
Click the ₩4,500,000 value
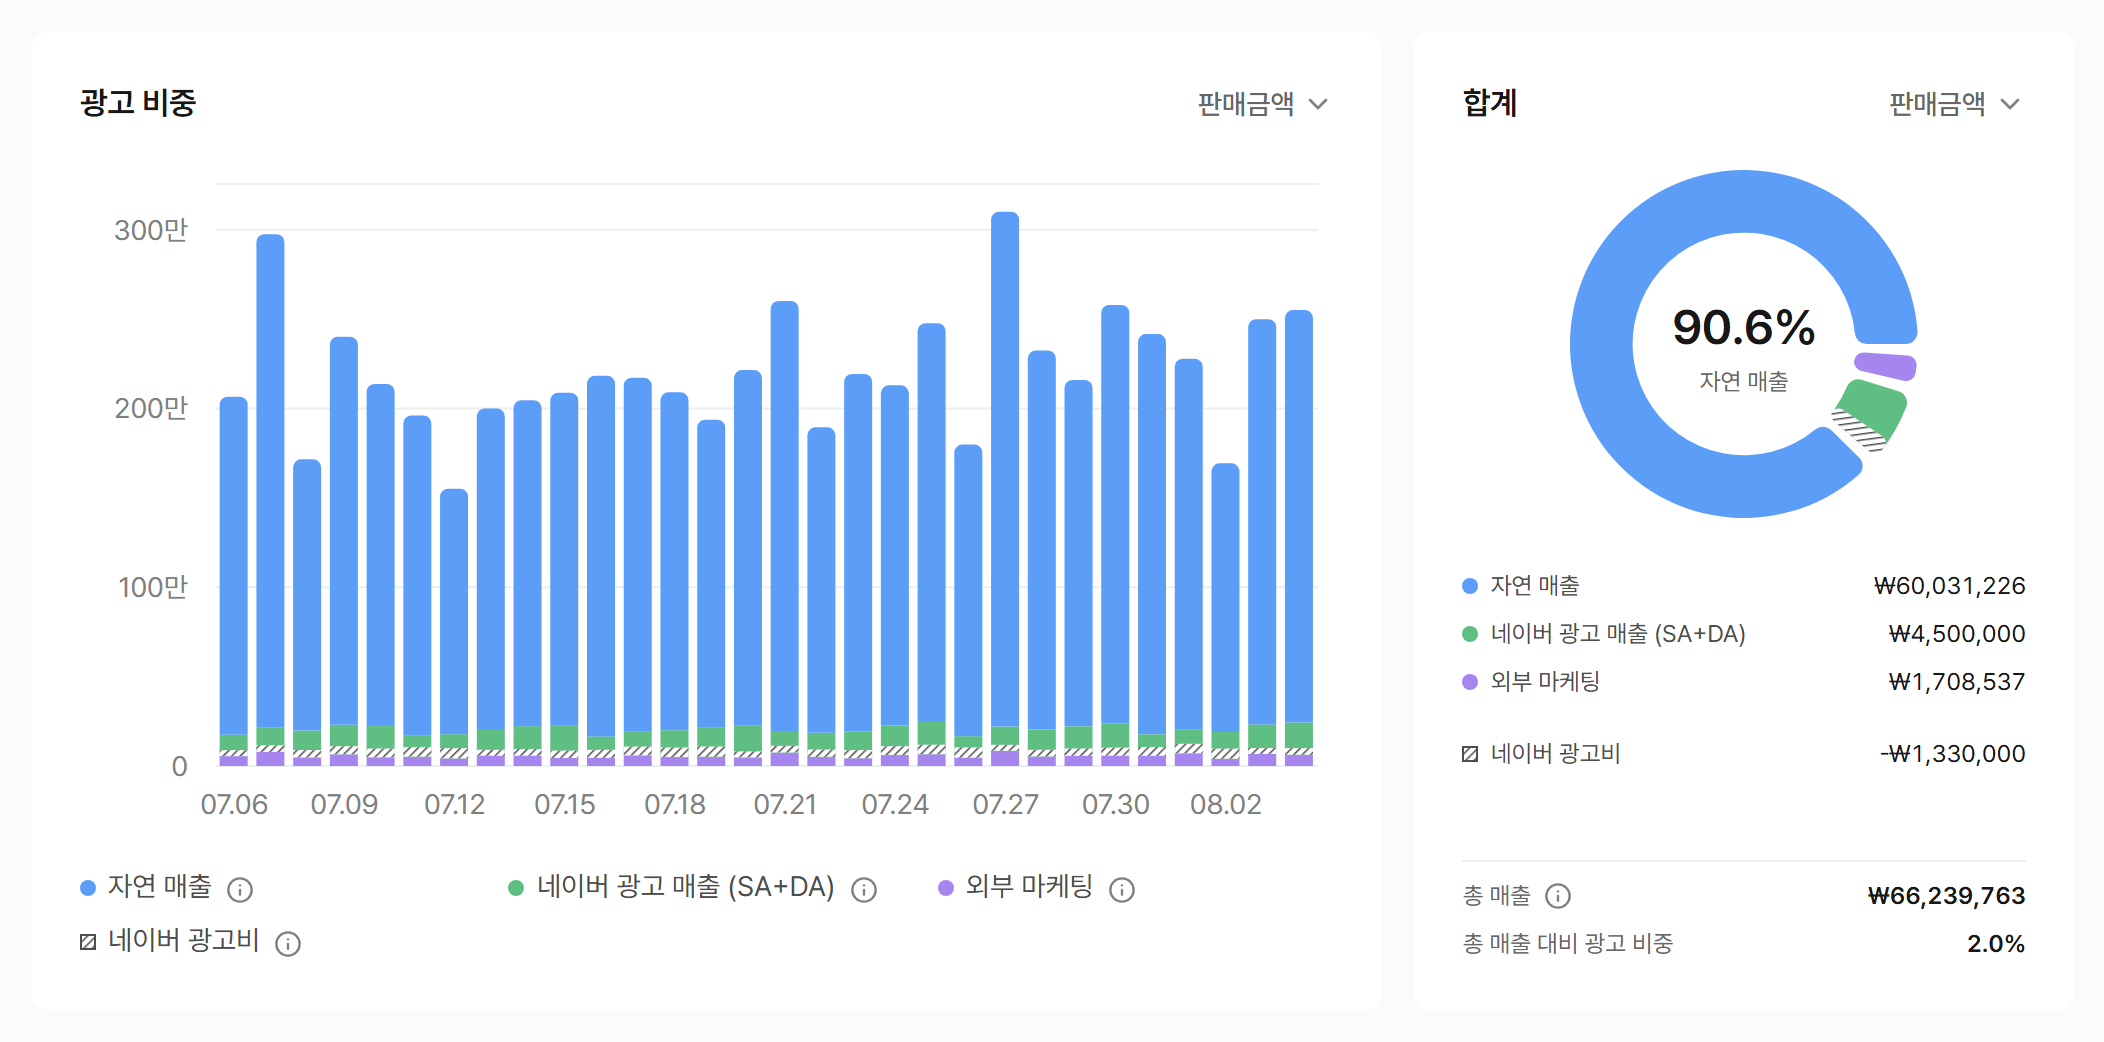(1957, 634)
